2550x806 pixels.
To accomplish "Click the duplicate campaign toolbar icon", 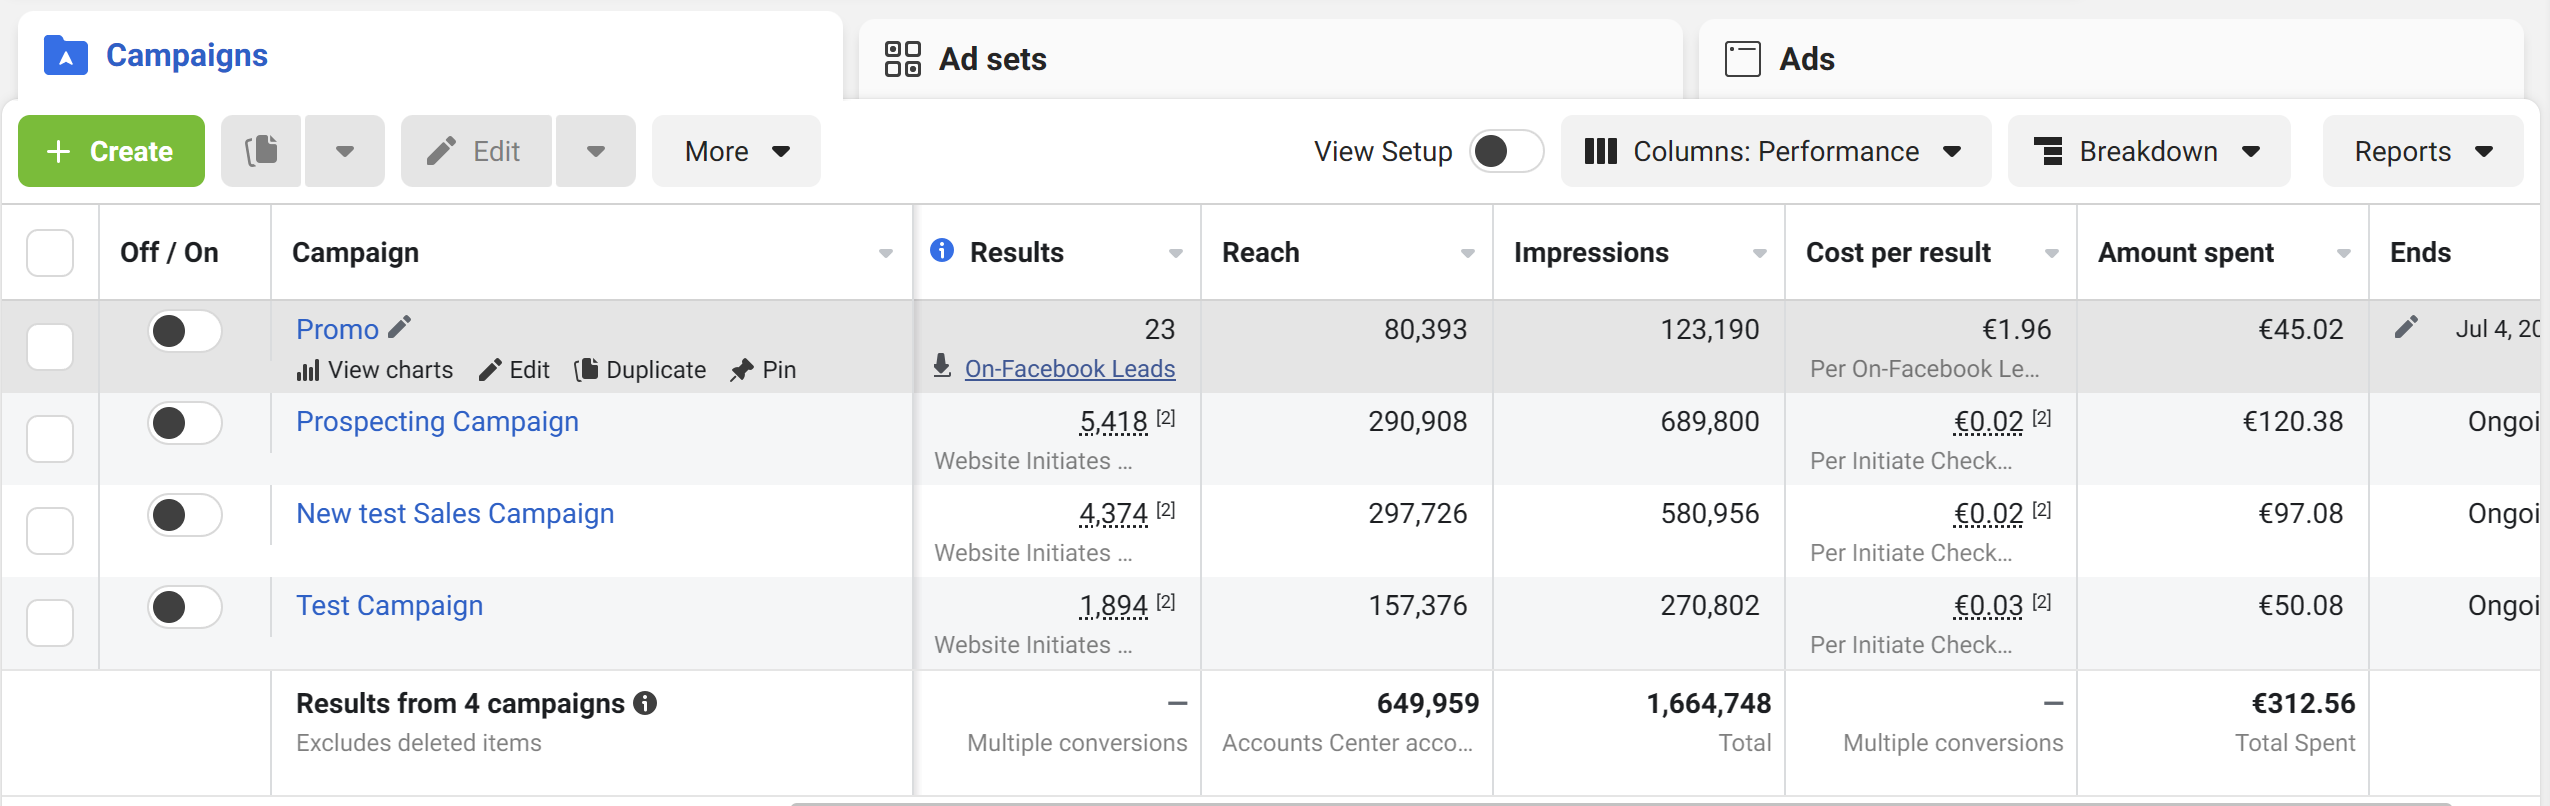I will (261, 151).
